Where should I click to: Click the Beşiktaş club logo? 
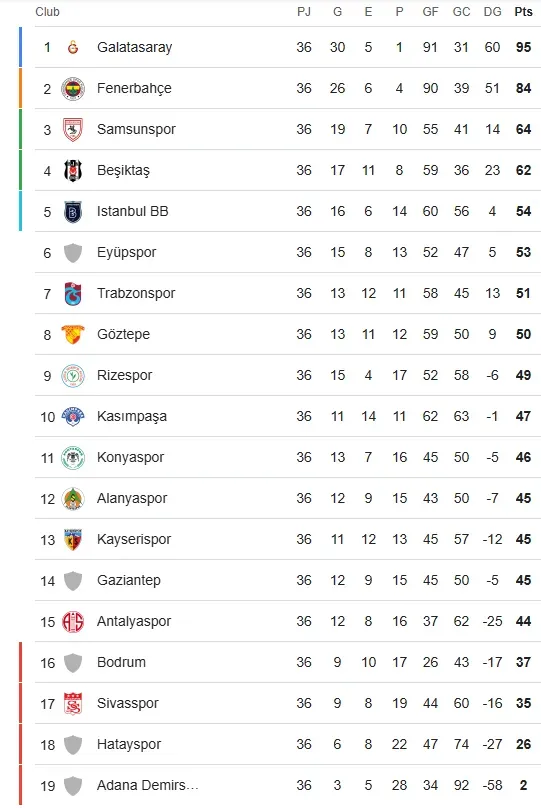click(73, 171)
